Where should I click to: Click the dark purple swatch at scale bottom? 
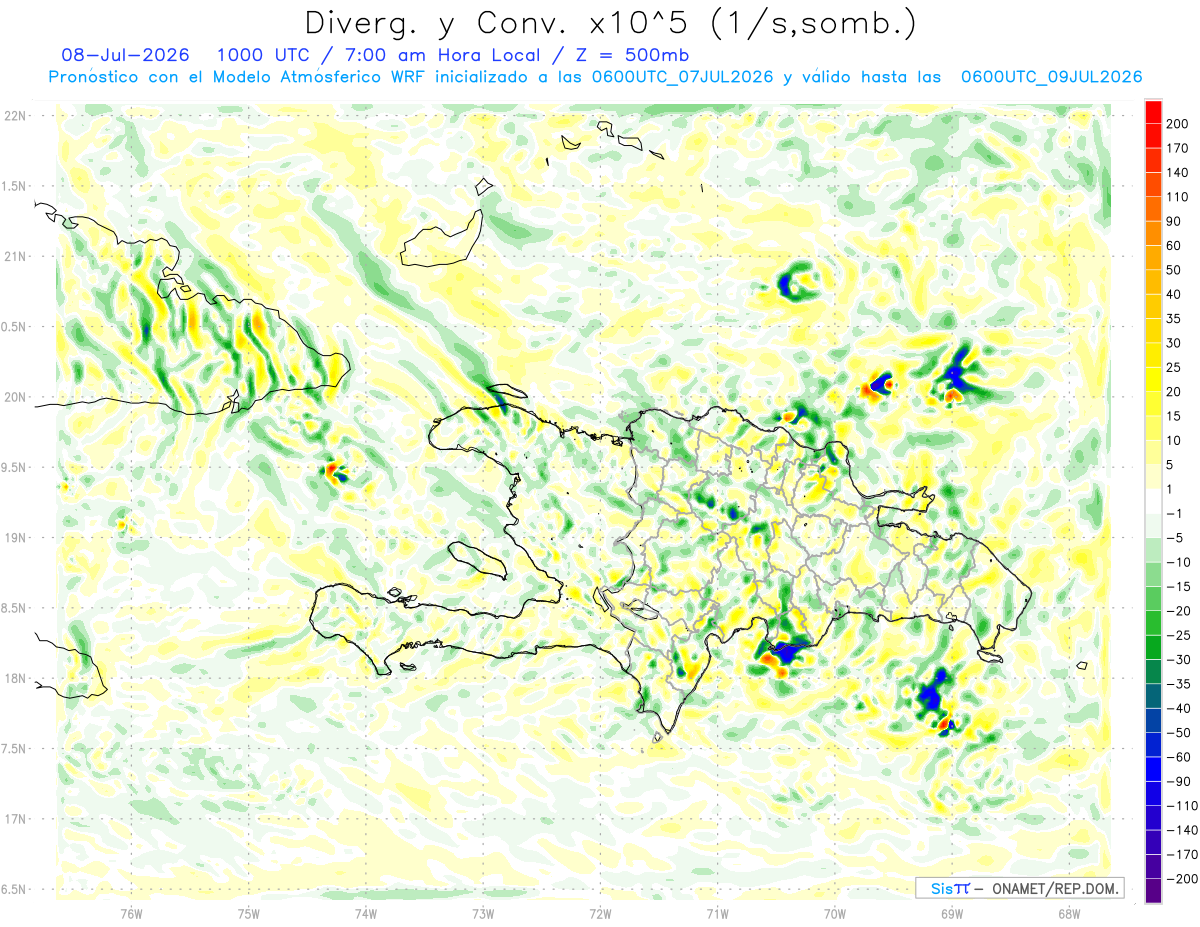point(1153,890)
